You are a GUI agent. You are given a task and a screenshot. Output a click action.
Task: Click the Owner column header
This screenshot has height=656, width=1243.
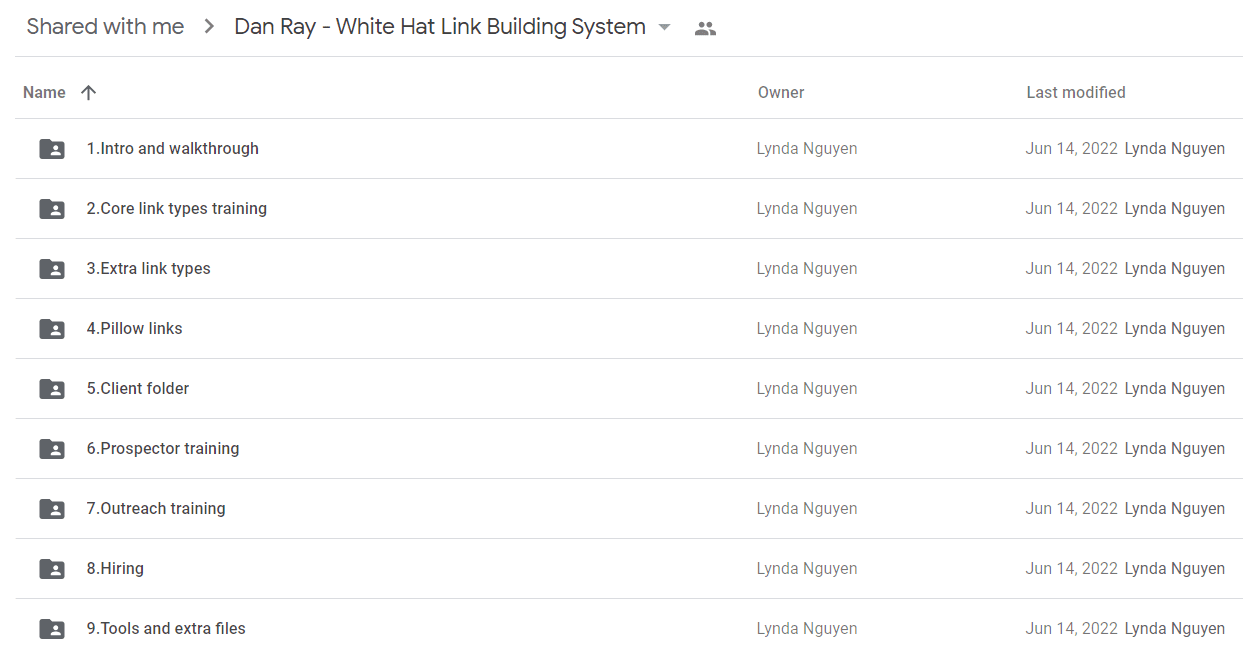point(781,92)
